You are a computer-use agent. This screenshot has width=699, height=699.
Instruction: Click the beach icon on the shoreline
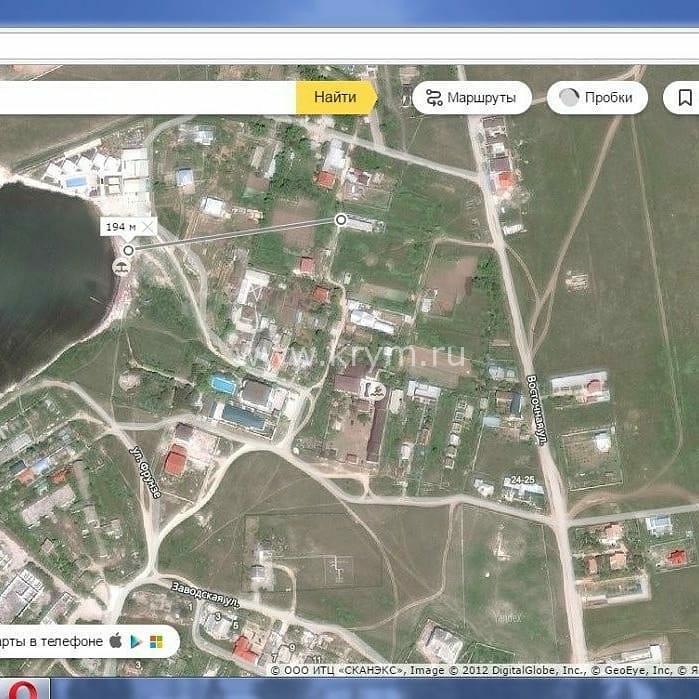pyautogui.click(x=121, y=266)
